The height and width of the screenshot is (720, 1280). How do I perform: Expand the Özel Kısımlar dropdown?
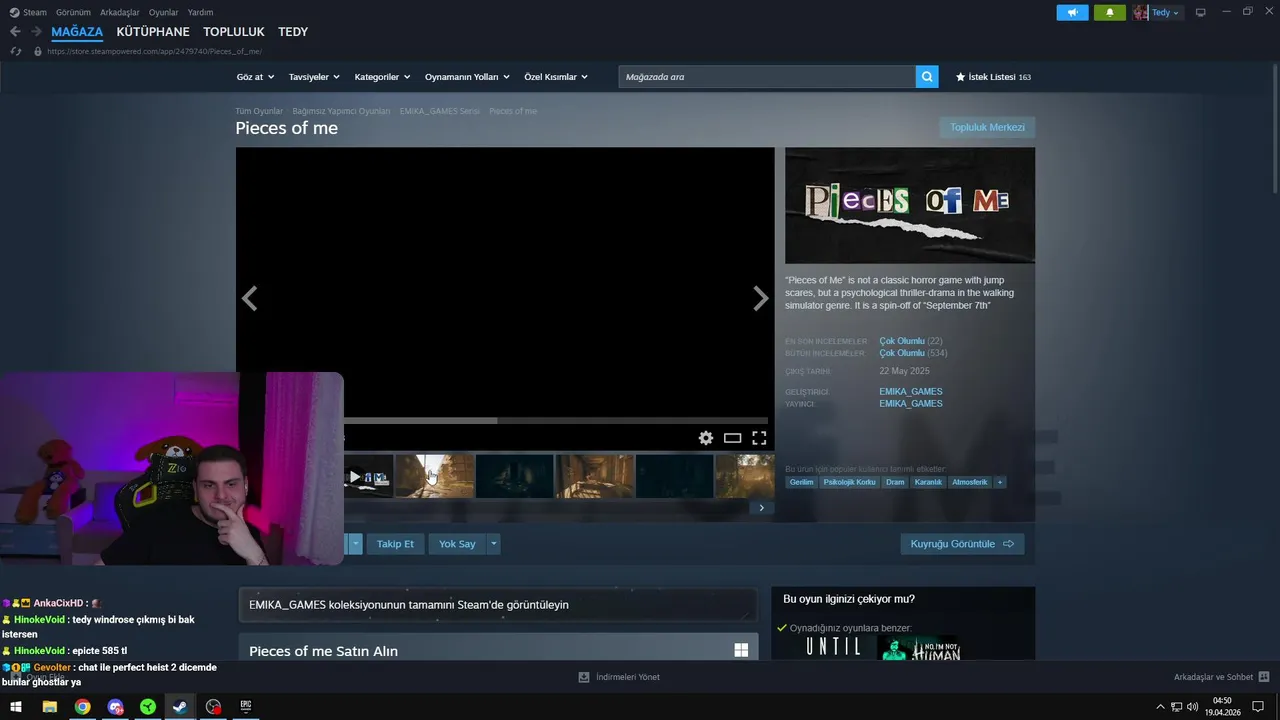[x=556, y=77]
